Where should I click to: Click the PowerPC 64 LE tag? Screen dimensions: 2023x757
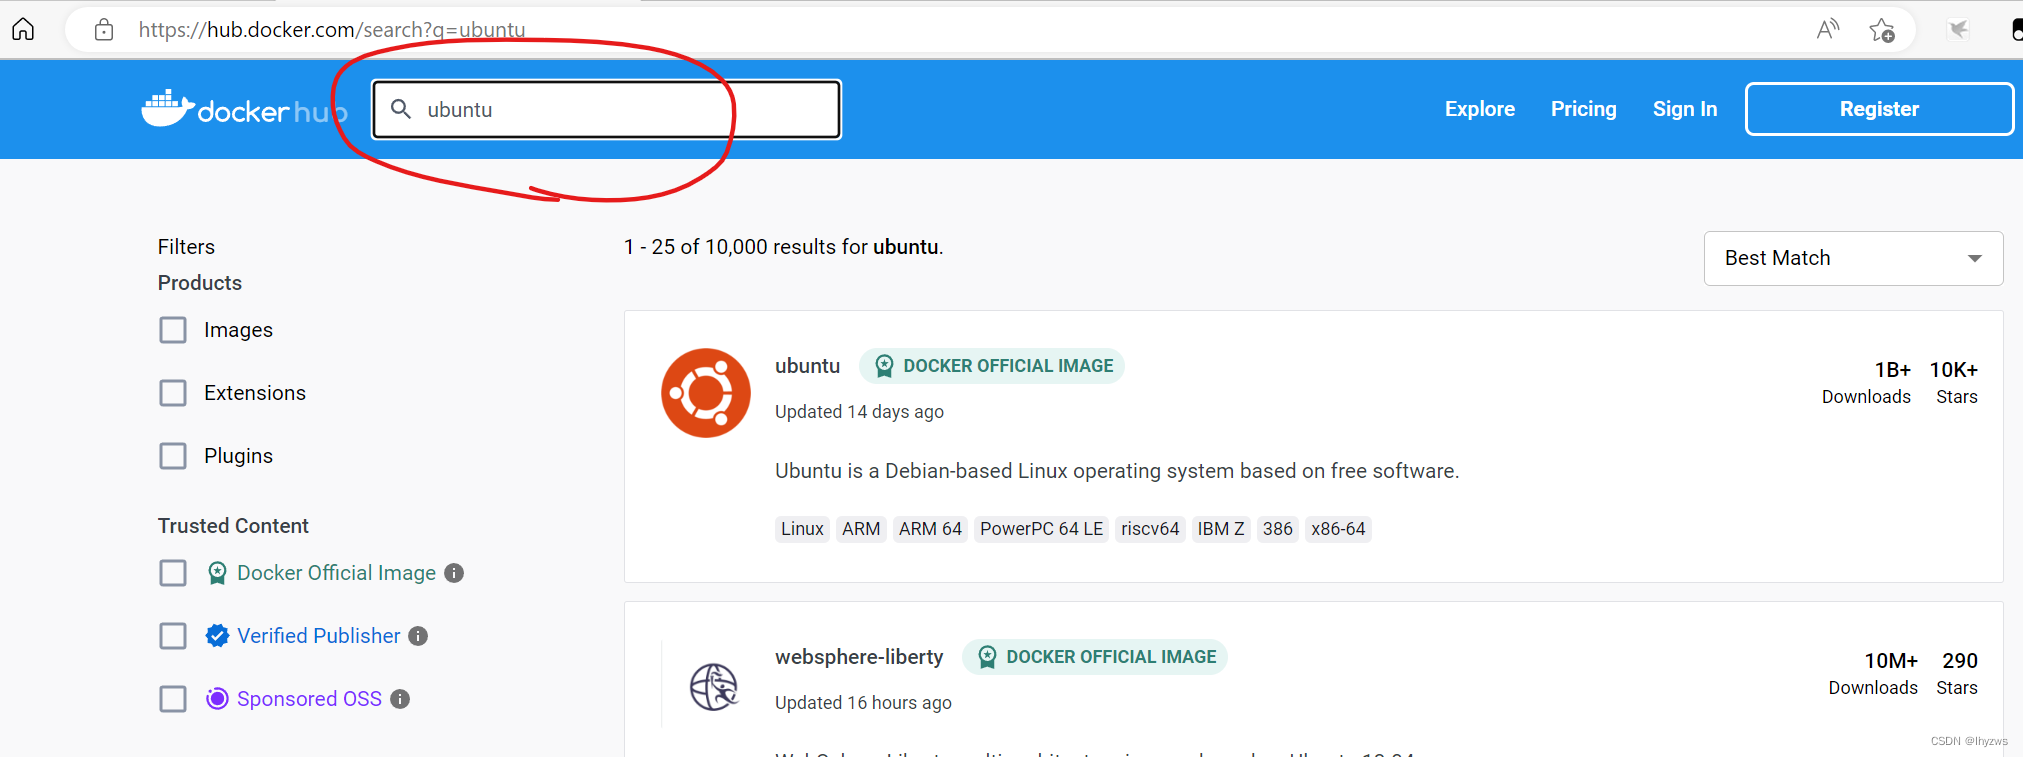point(1041,529)
